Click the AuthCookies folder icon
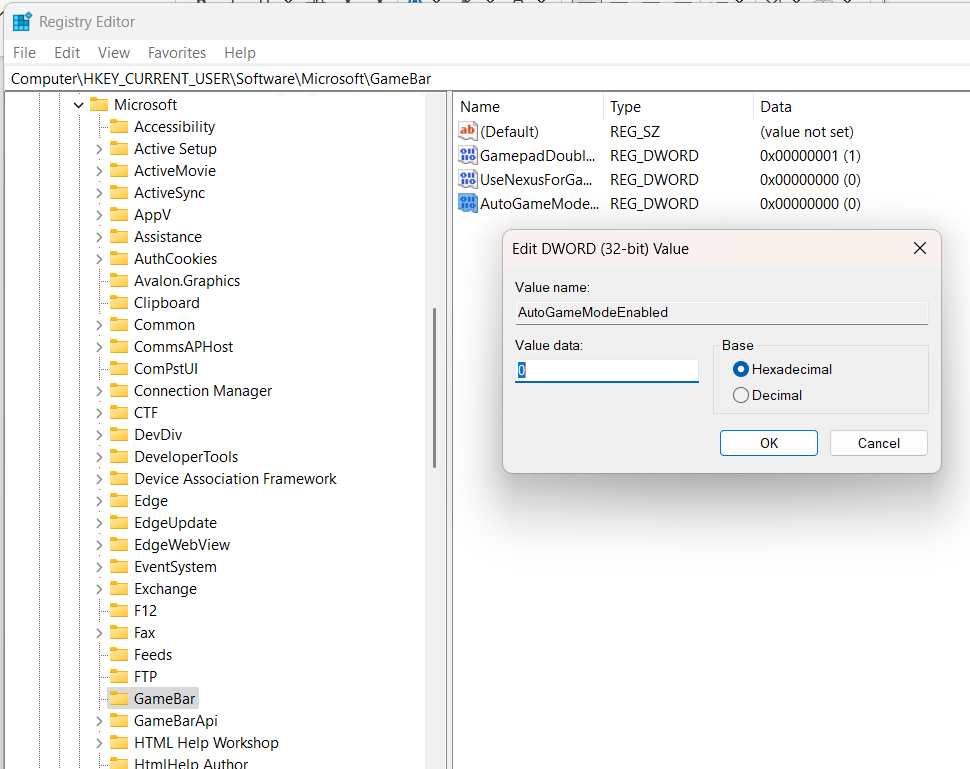 coord(119,259)
